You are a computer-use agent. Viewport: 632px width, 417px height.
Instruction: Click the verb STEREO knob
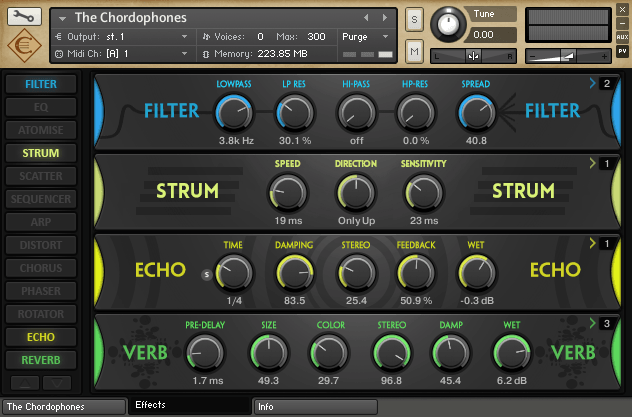[x=391, y=353]
